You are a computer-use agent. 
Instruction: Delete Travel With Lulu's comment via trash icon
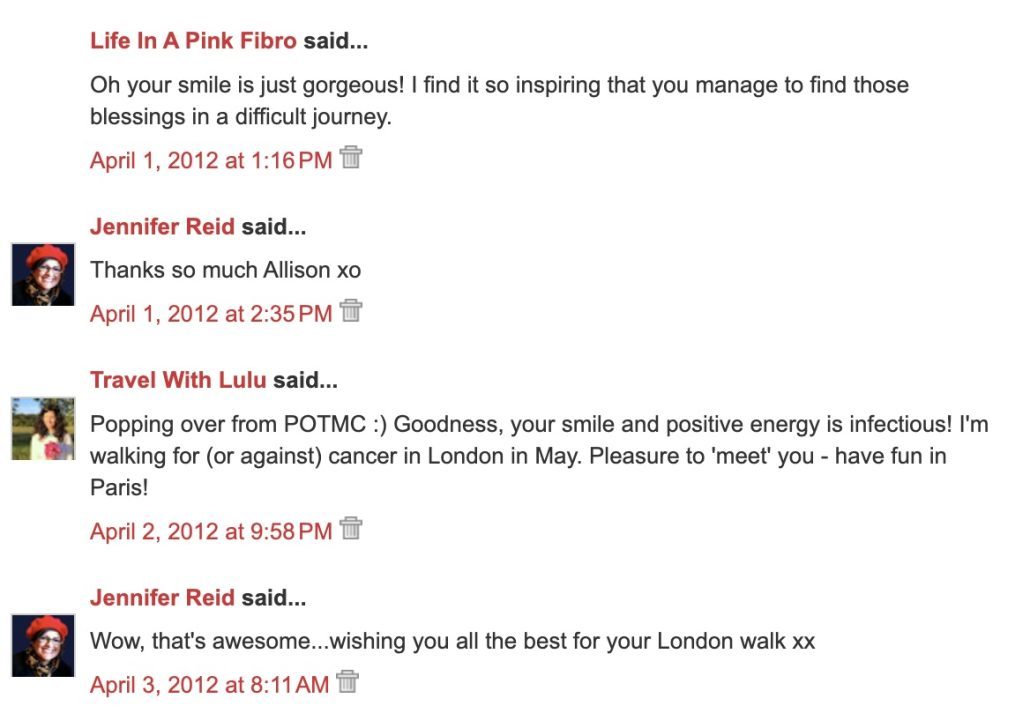pos(350,529)
